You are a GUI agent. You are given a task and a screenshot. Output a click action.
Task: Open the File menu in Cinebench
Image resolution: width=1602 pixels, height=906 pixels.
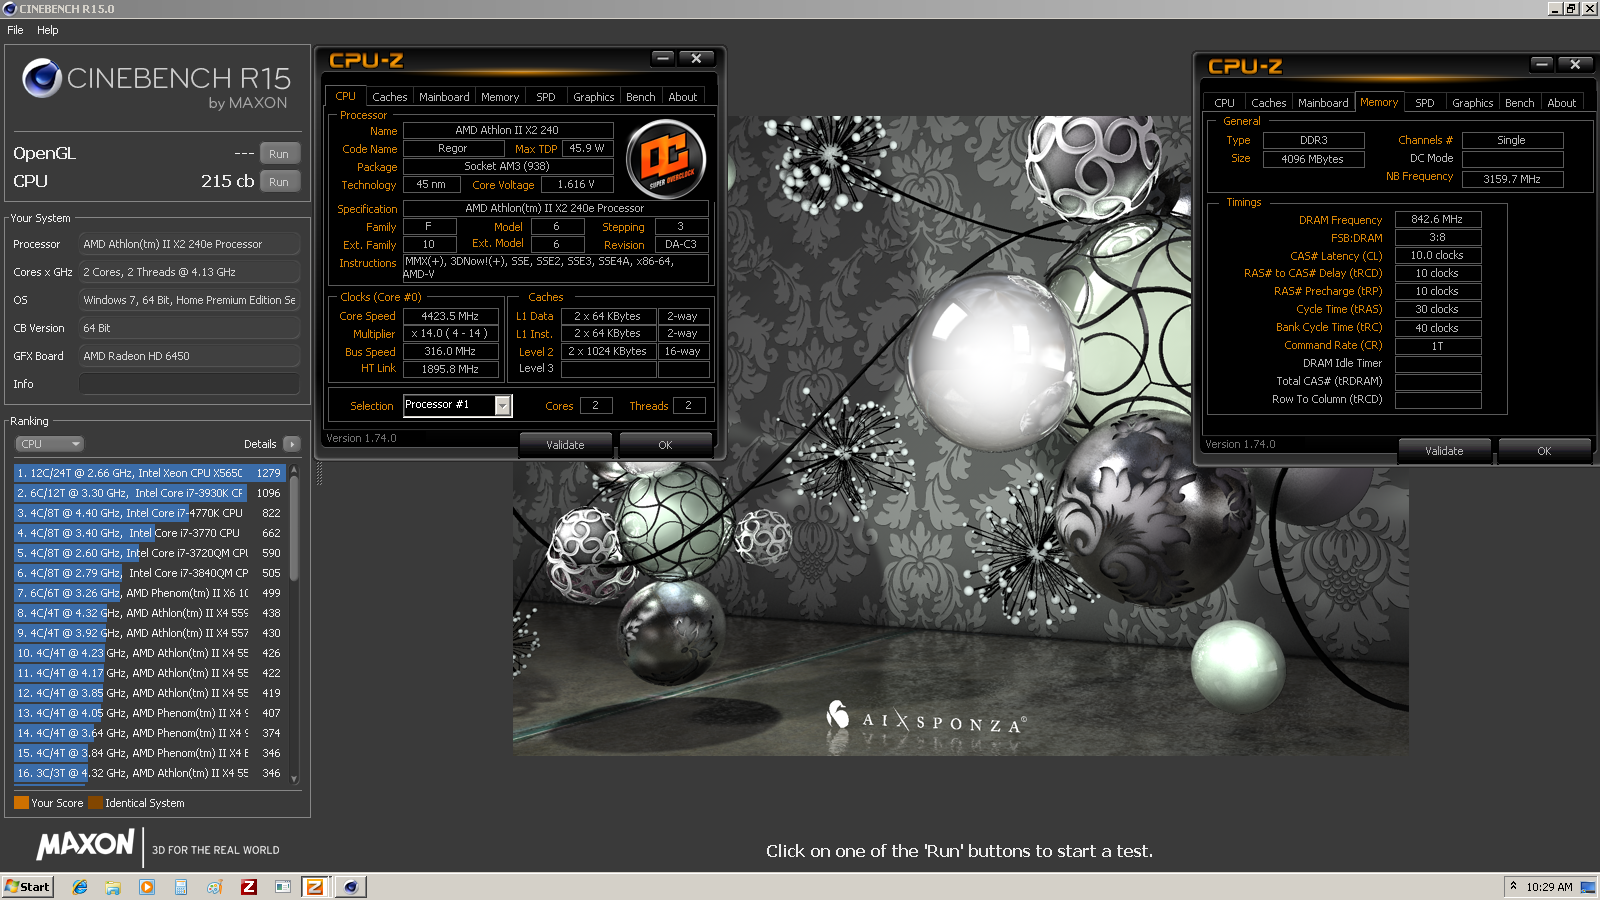(x=15, y=30)
